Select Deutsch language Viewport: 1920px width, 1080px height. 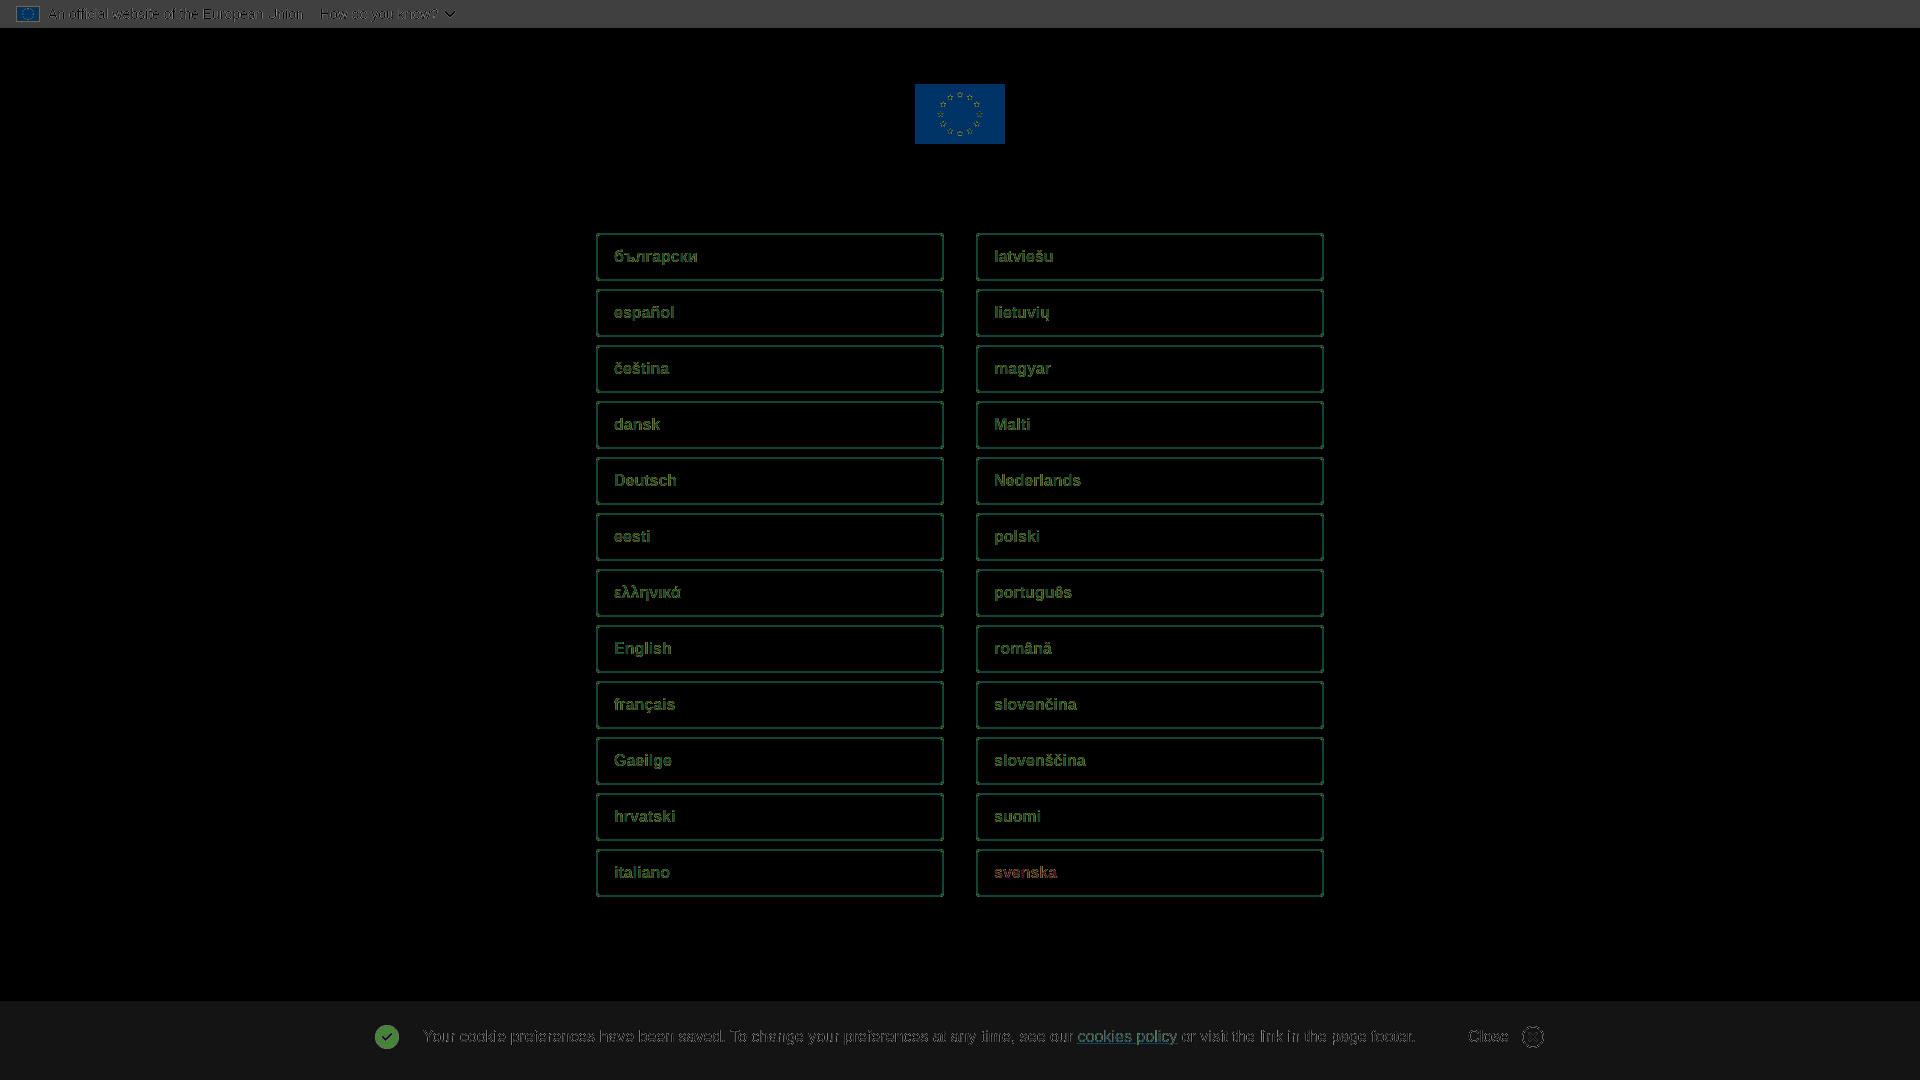(770, 481)
